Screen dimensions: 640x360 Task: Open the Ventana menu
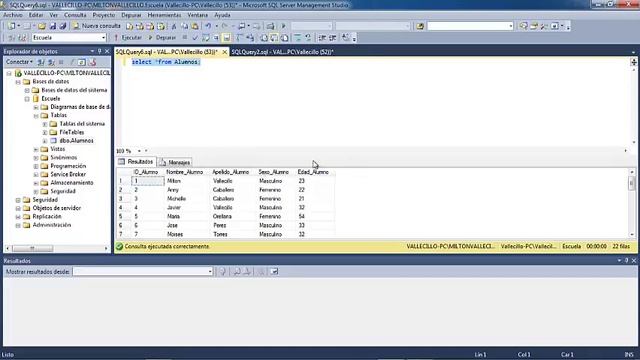click(198, 15)
